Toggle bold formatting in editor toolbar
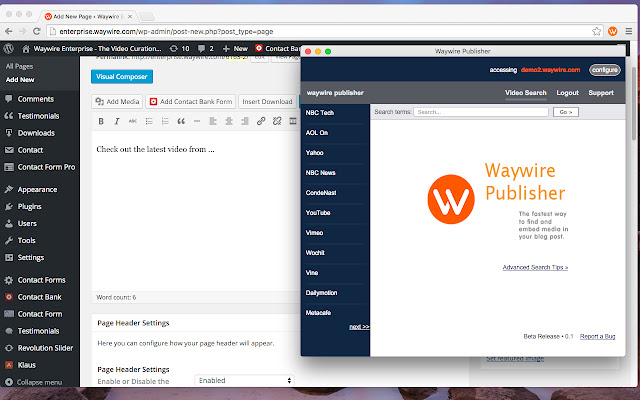 coord(101,121)
